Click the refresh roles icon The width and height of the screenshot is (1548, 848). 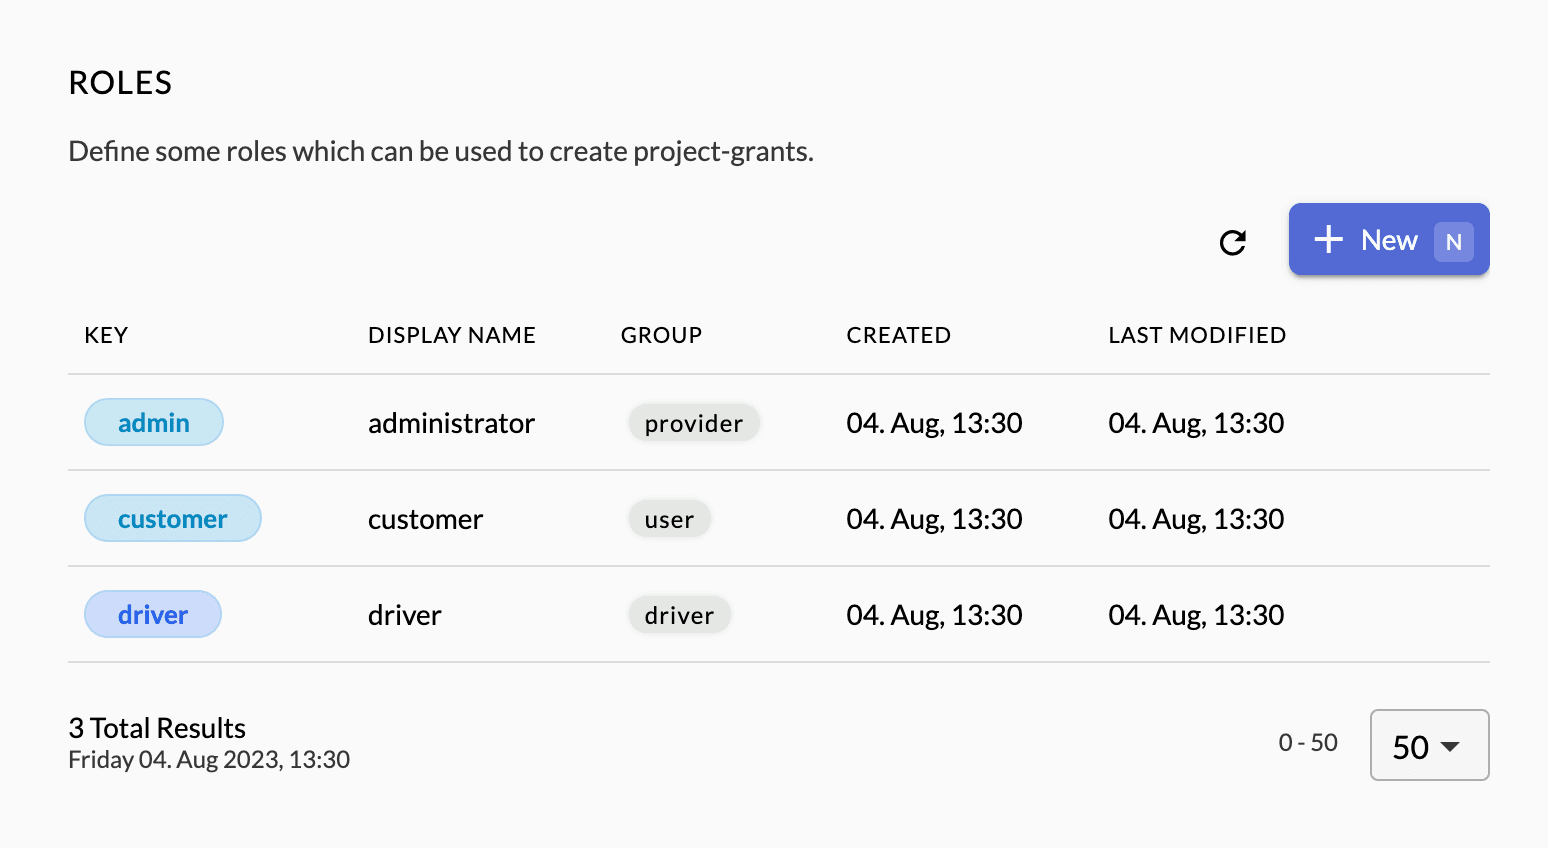[1233, 242]
